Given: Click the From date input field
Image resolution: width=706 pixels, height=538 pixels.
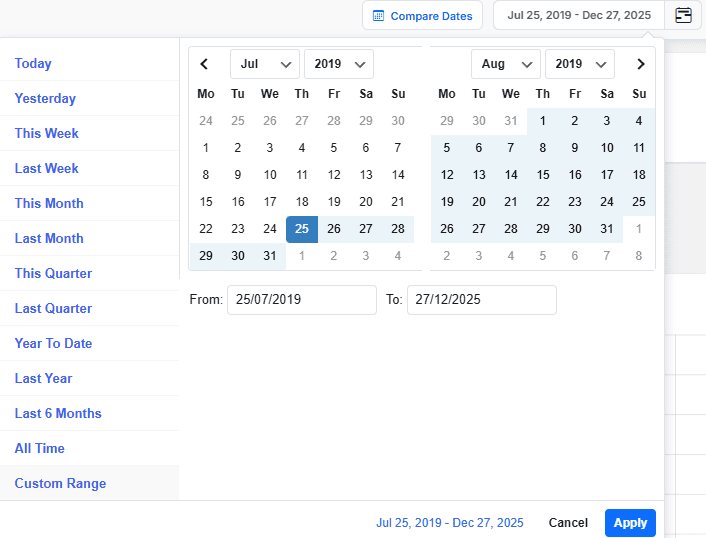Looking at the screenshot, I should click(x=302, y=300).
